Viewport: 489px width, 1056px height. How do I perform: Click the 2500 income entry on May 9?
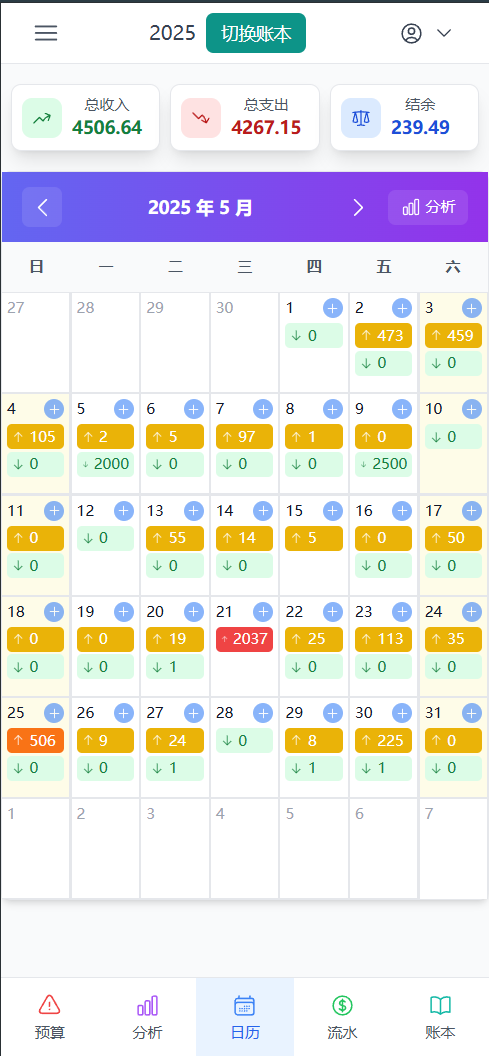tap(383, 465)
